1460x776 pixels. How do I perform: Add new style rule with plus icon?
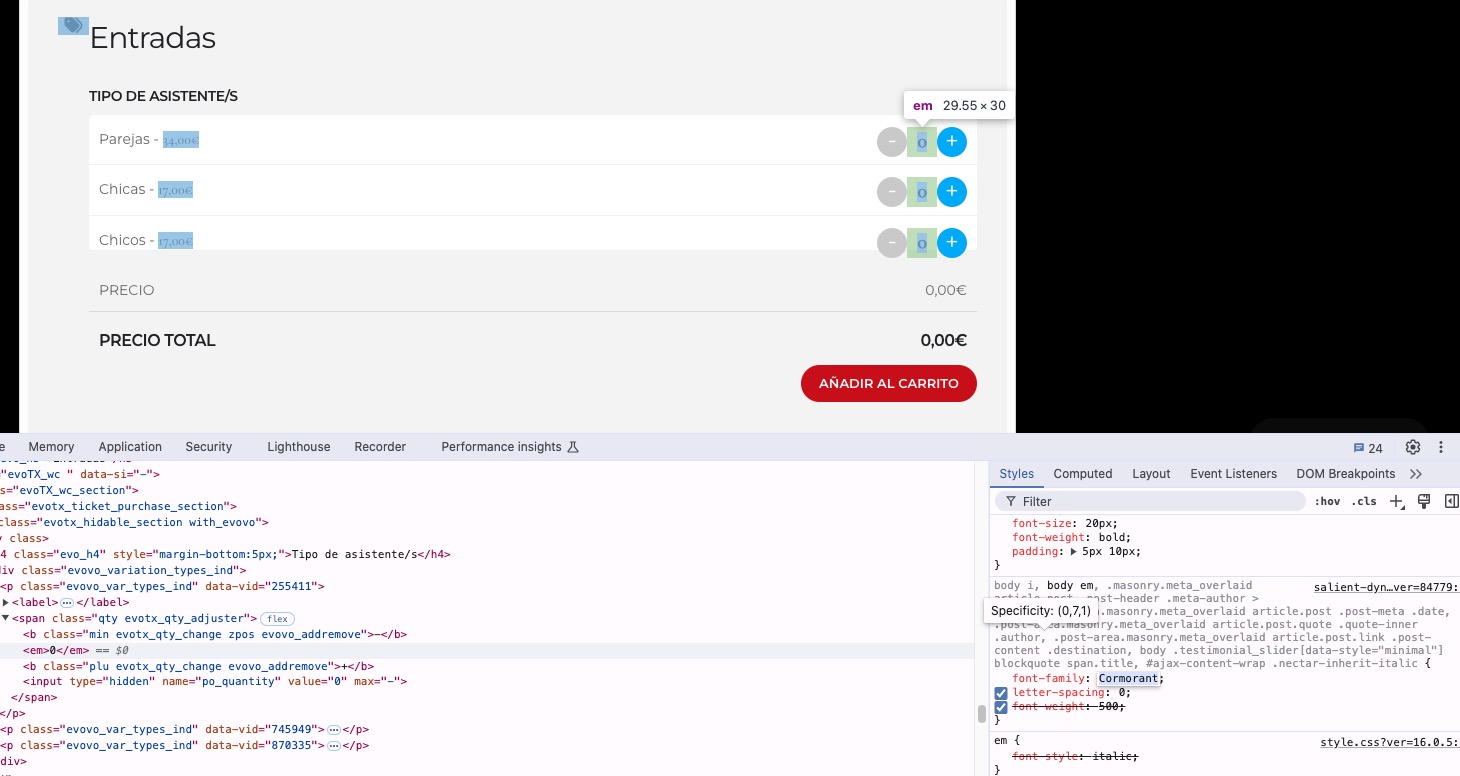(1397, 501)
